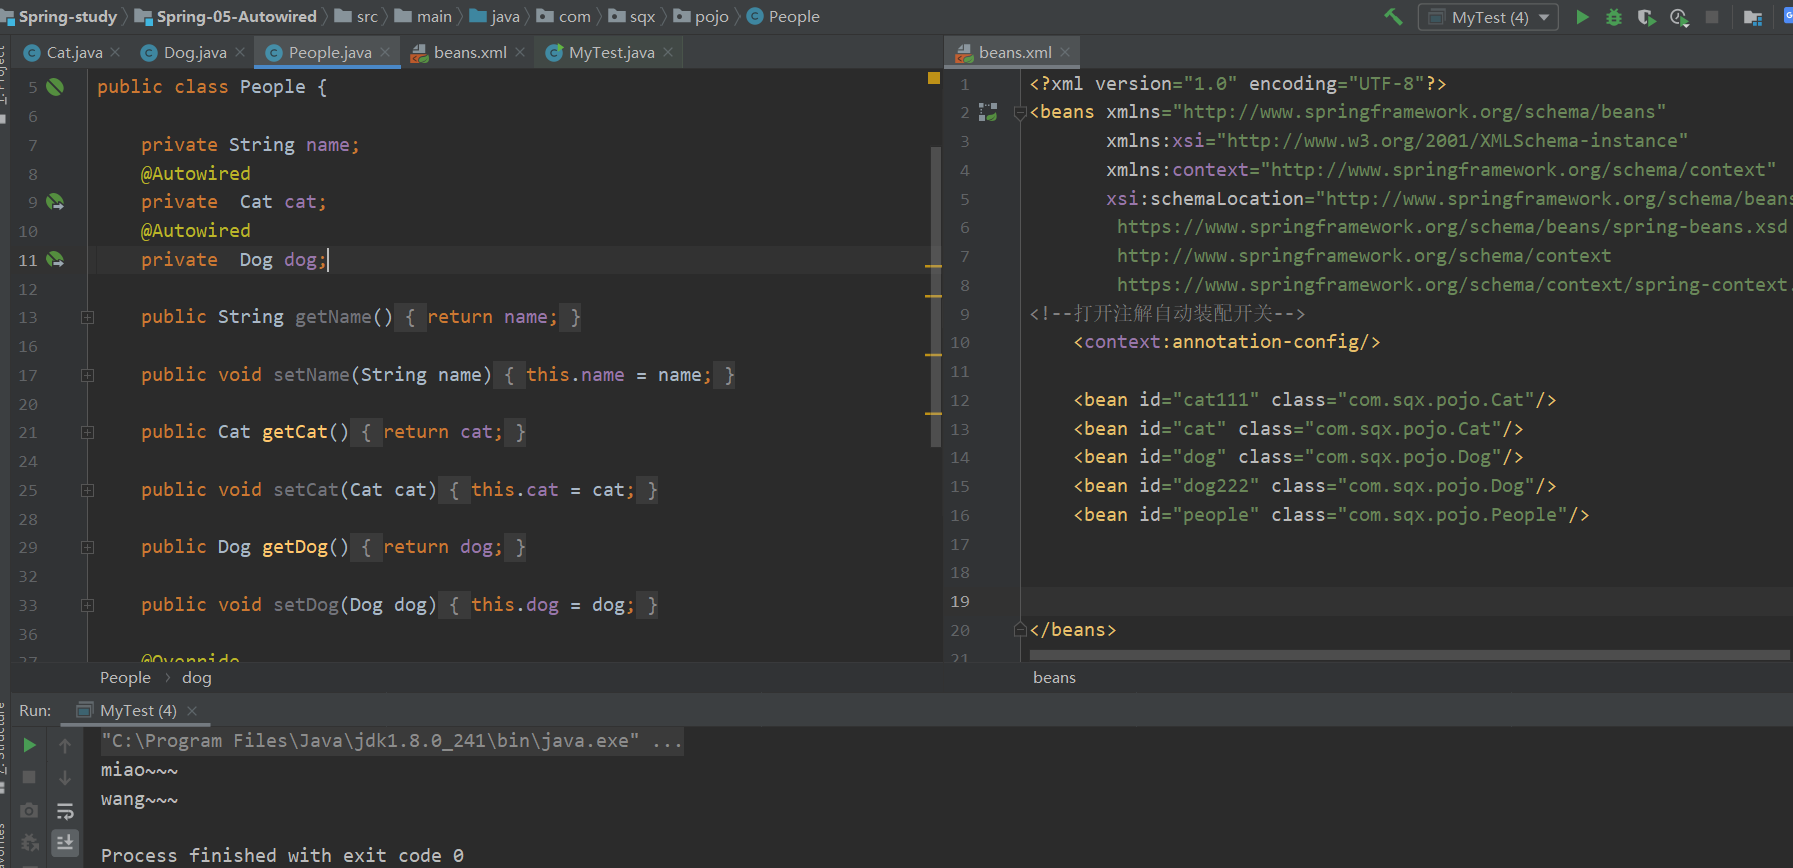
Task: Click beans in the XML breadcrumb
Action: (x=1054, y=678)
